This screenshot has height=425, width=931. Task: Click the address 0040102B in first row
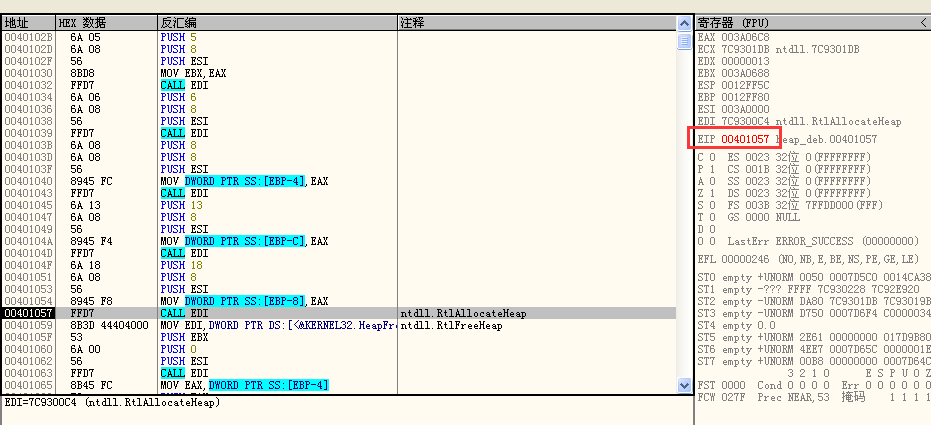(28, 37)
